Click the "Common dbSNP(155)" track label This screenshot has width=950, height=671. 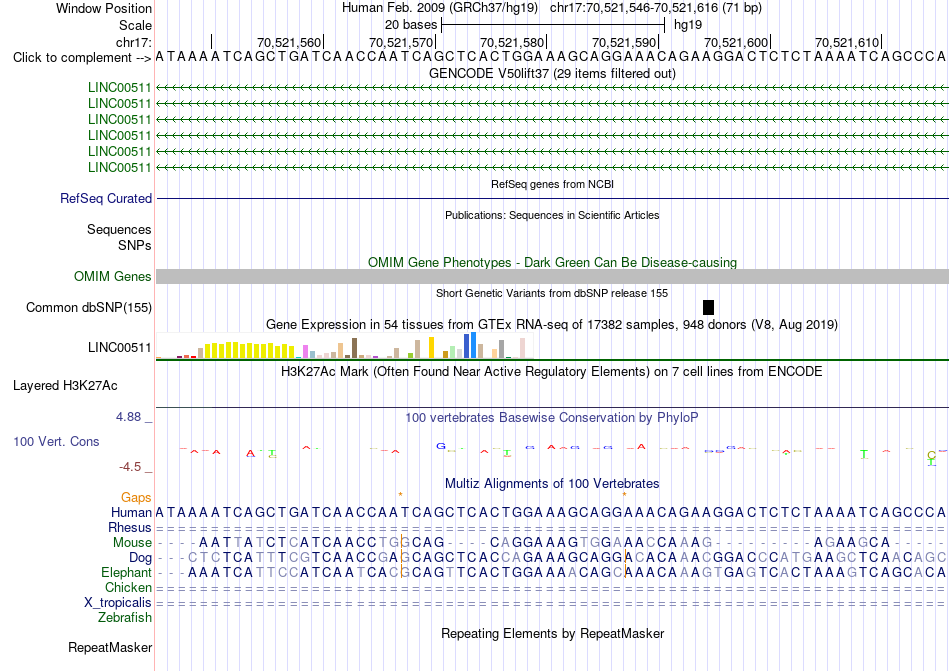point(89,308)
